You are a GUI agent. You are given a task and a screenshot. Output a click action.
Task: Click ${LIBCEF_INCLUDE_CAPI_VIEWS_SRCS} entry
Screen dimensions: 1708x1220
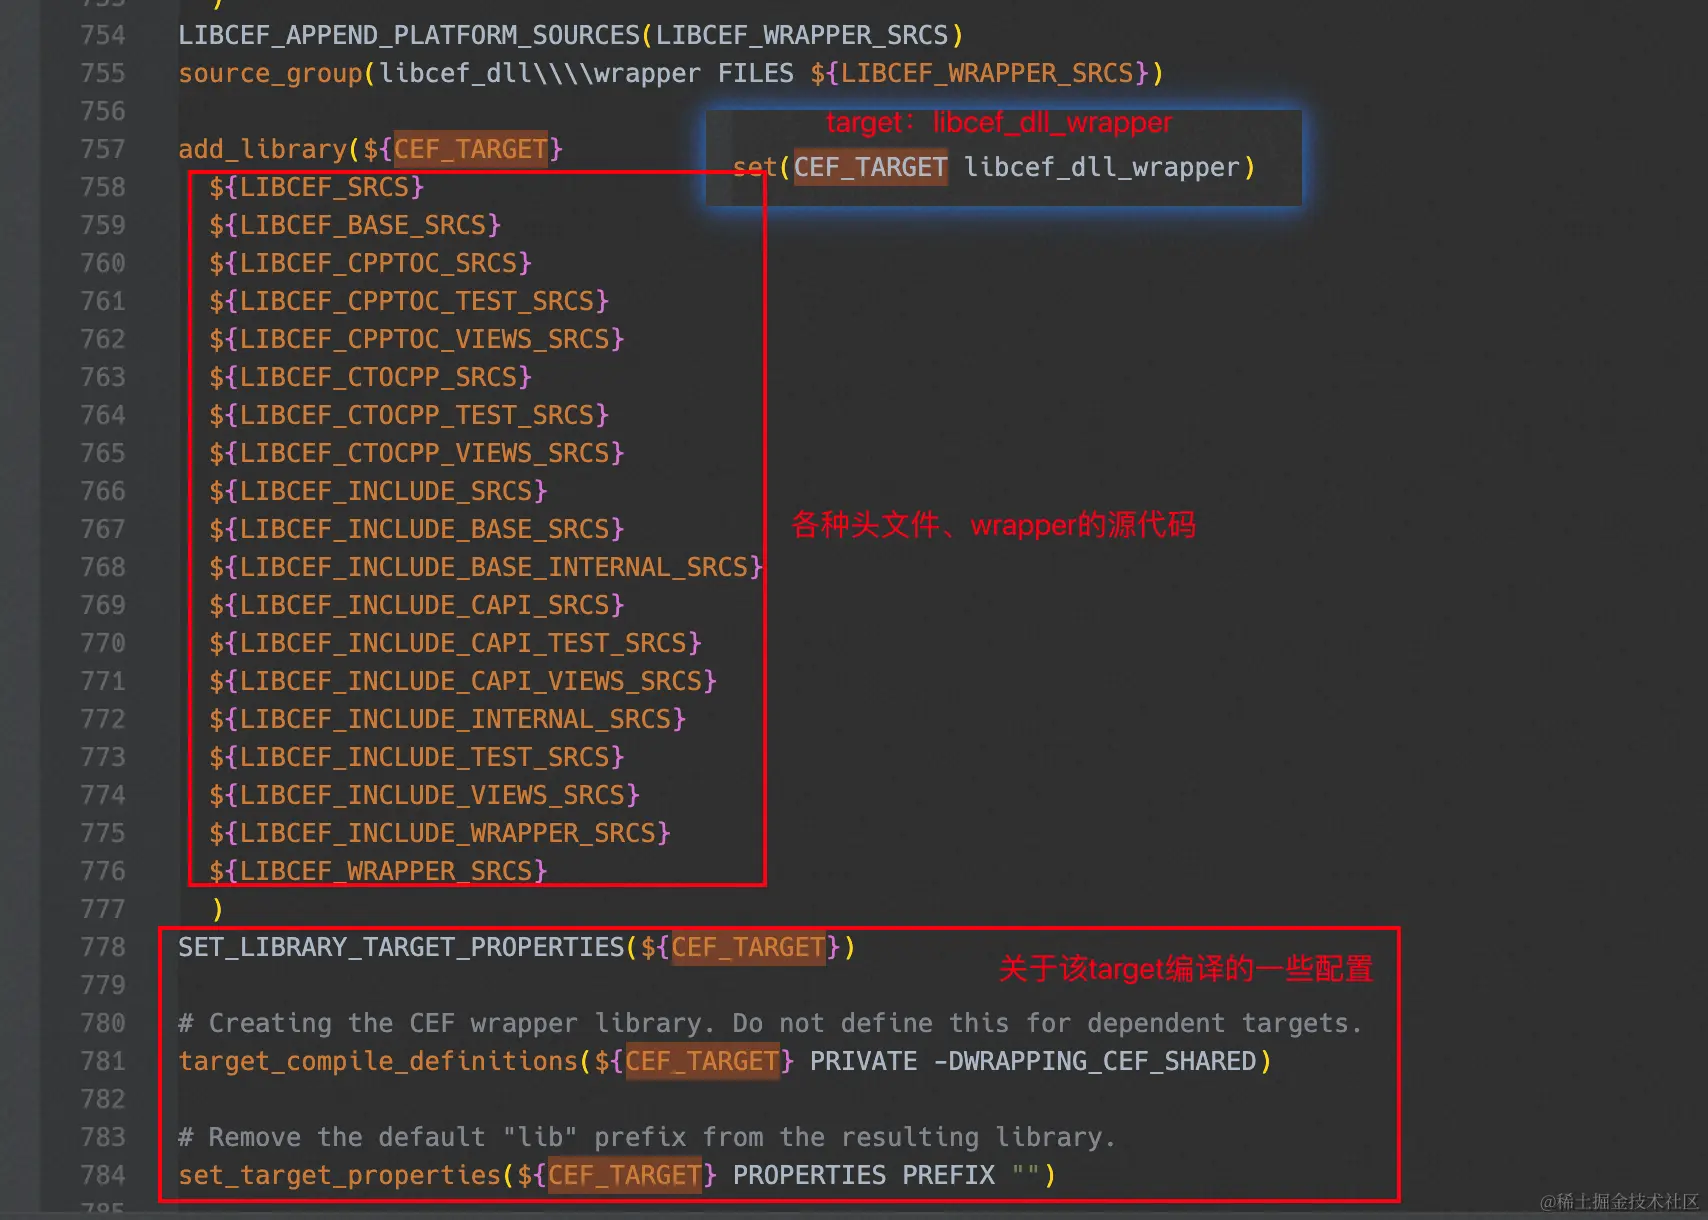click(x=463, y=681)
